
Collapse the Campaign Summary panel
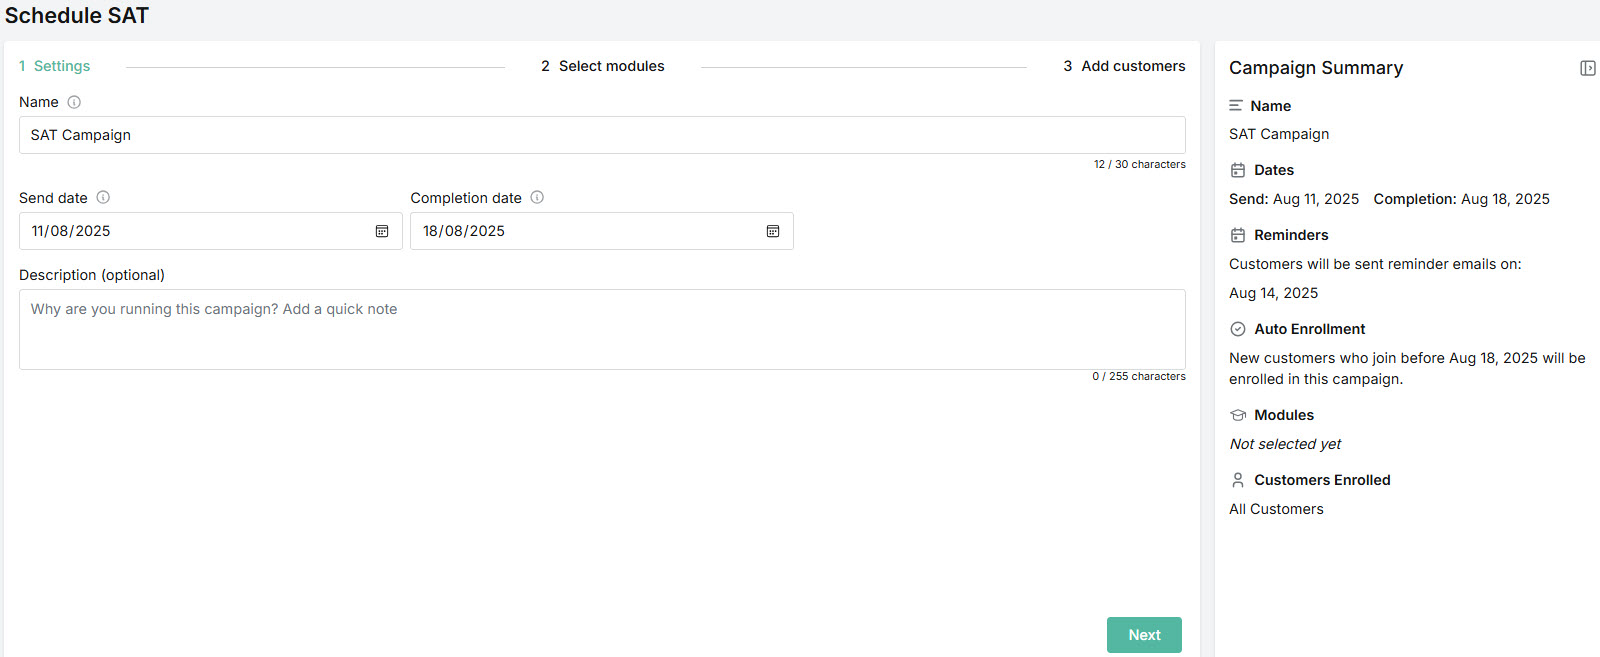point(1587,68)
